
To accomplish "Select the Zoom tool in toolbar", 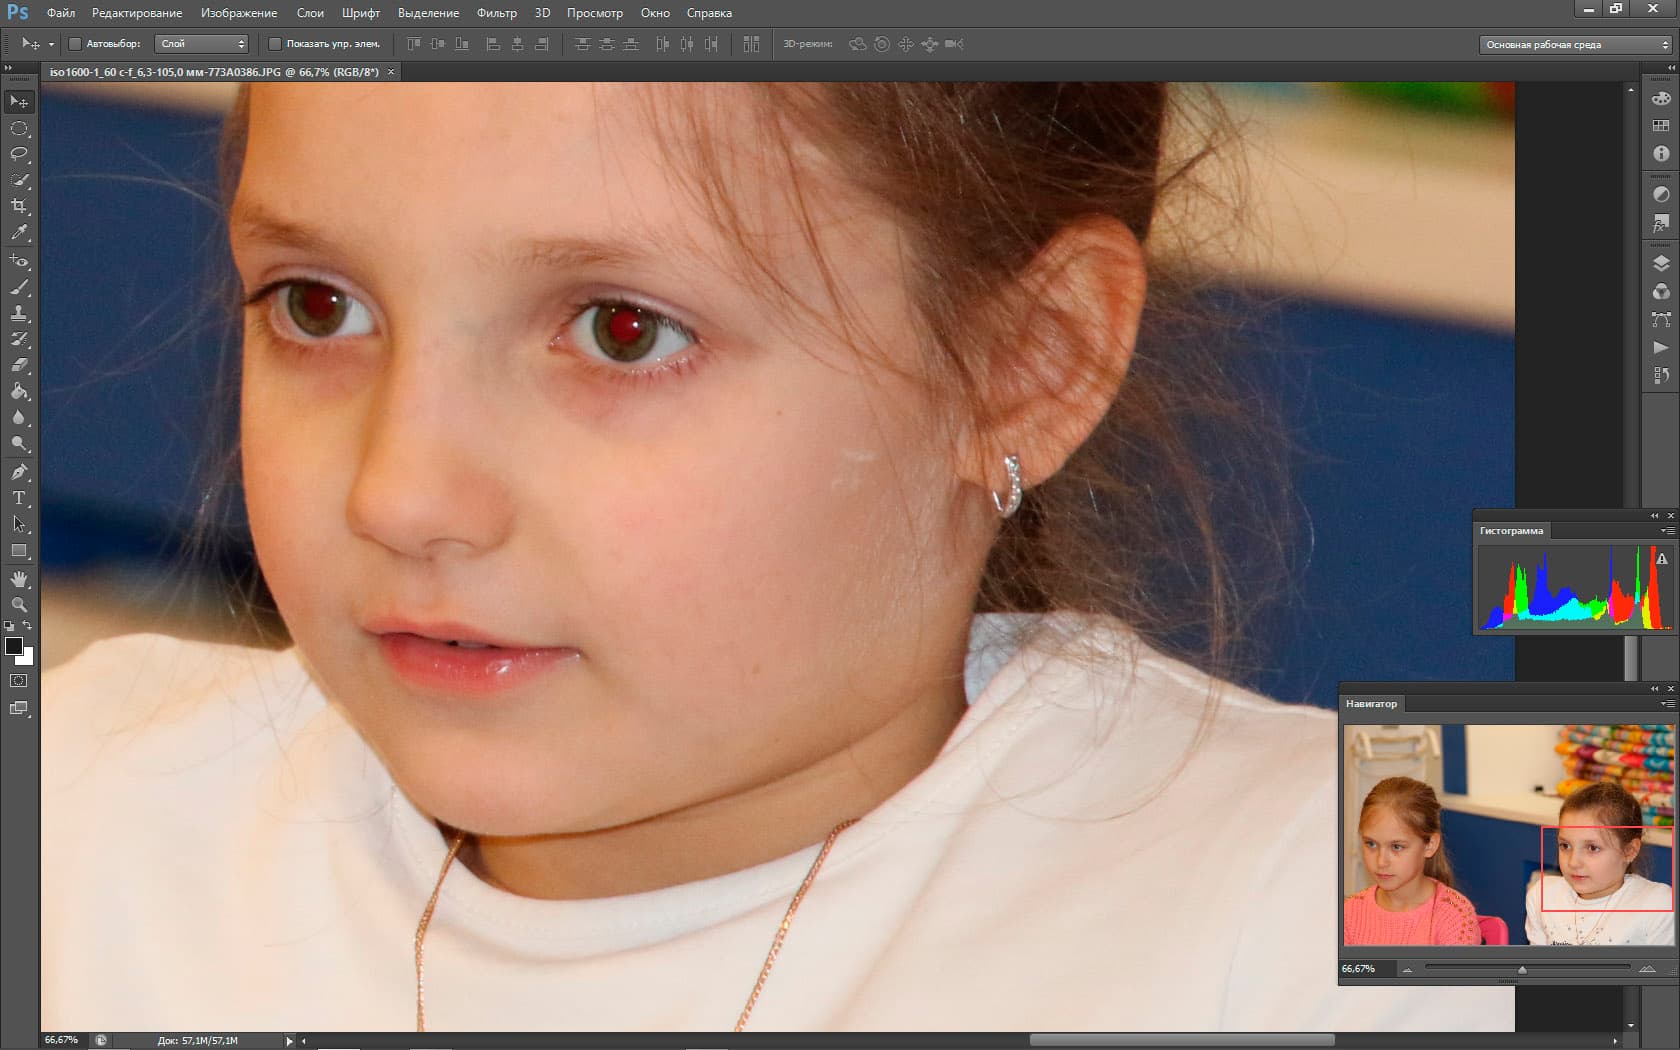I will pyautogui.click(x=19, y=605).
